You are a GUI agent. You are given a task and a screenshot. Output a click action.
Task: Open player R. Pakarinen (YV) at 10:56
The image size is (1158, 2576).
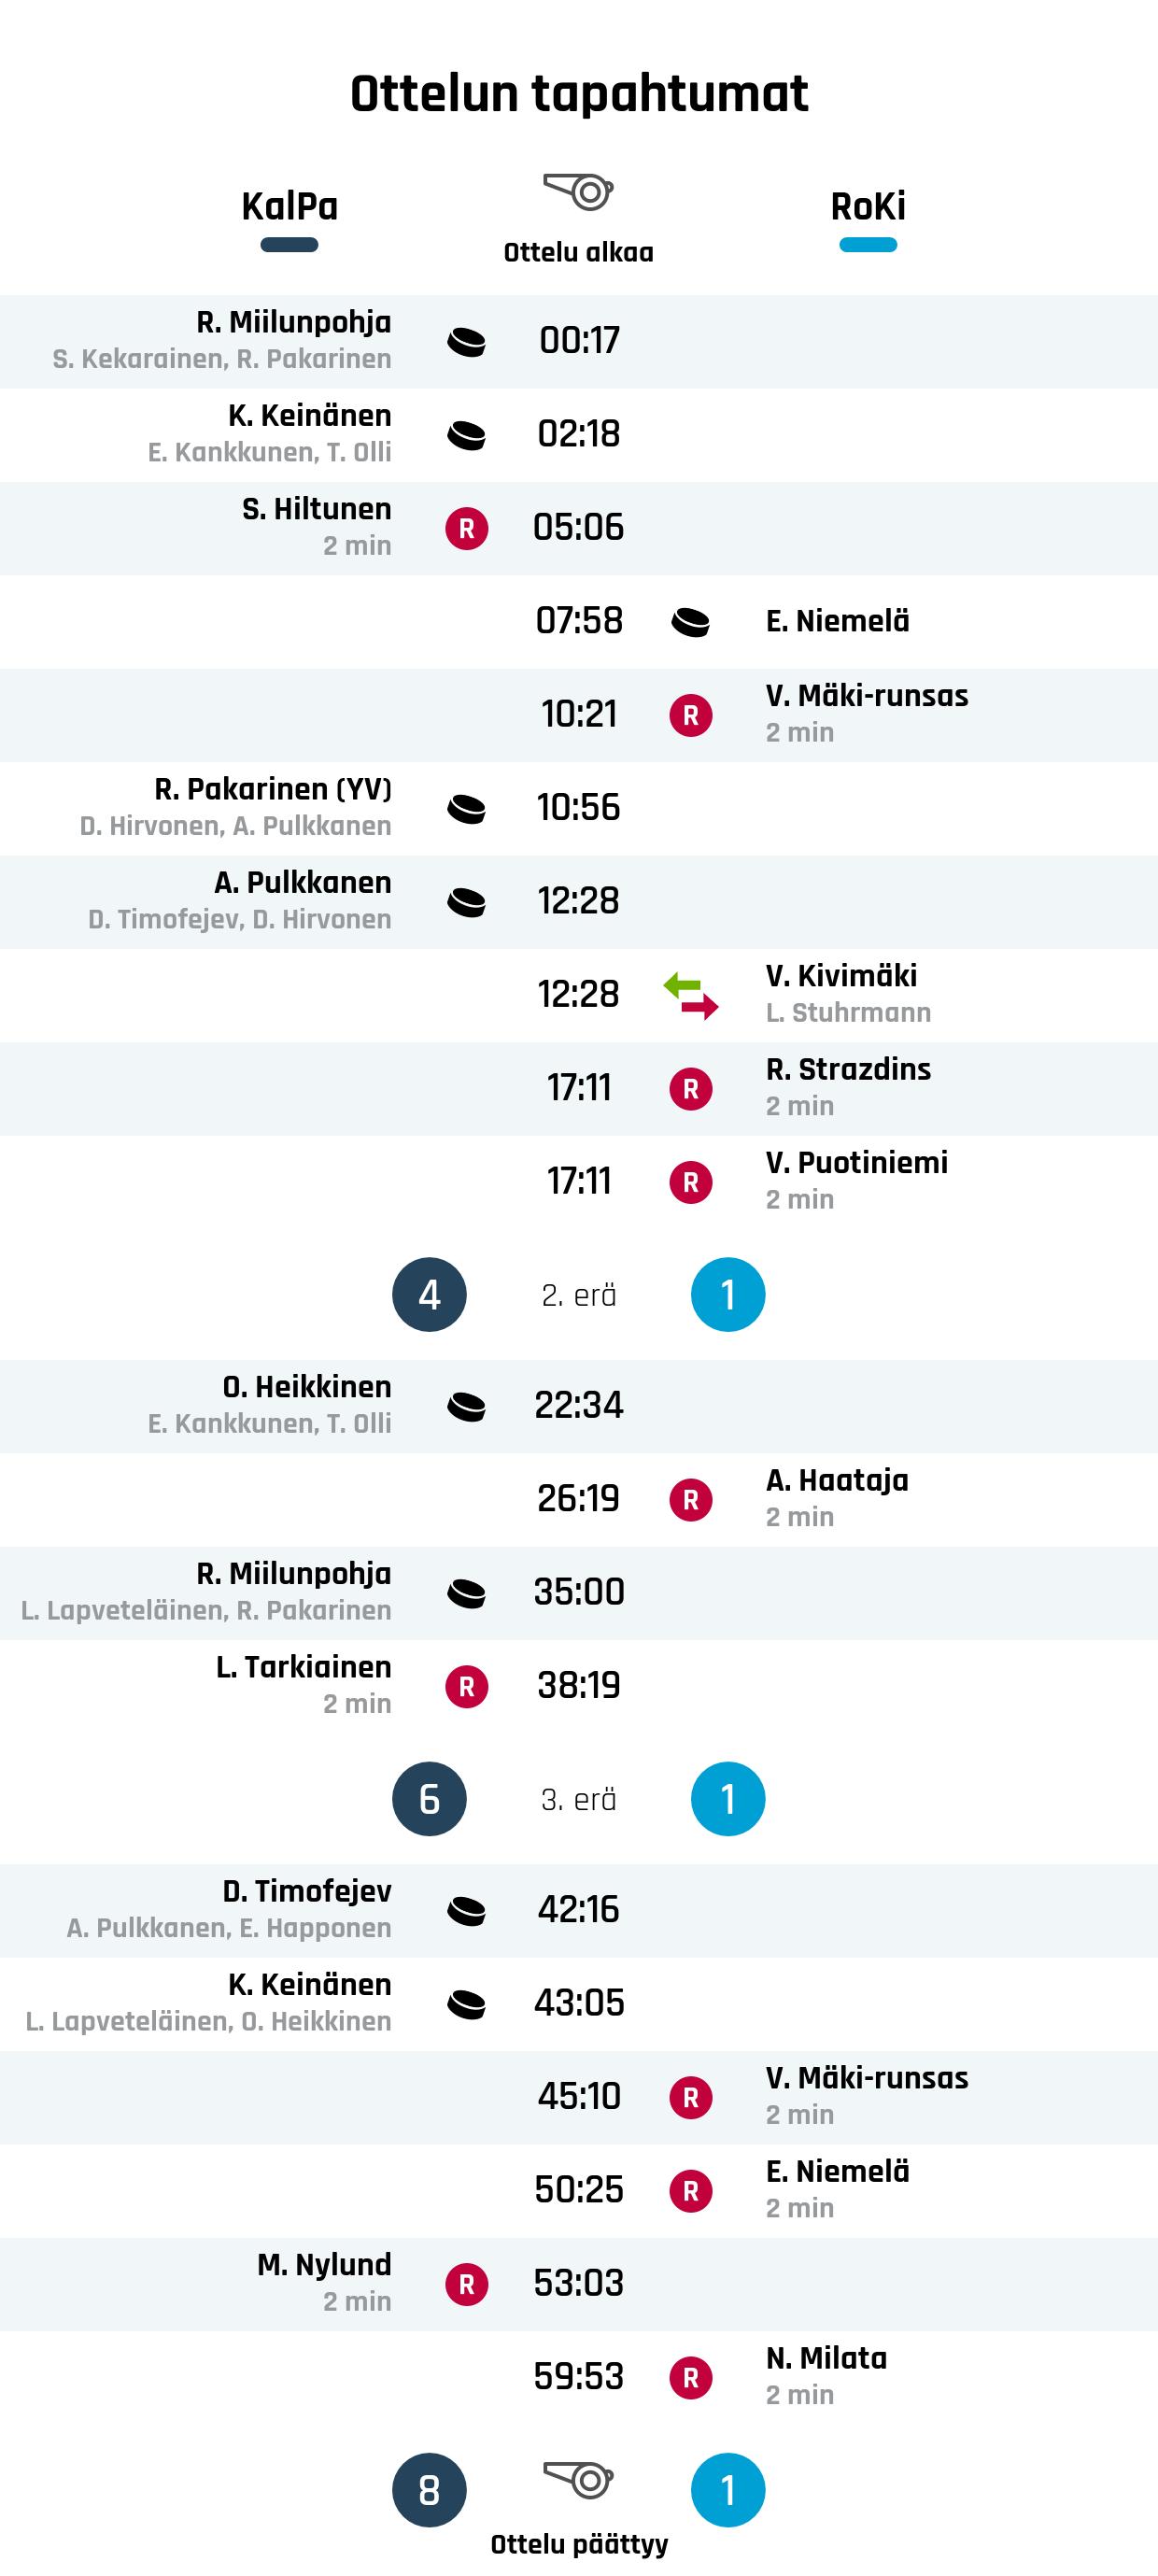tap(272, 789)
